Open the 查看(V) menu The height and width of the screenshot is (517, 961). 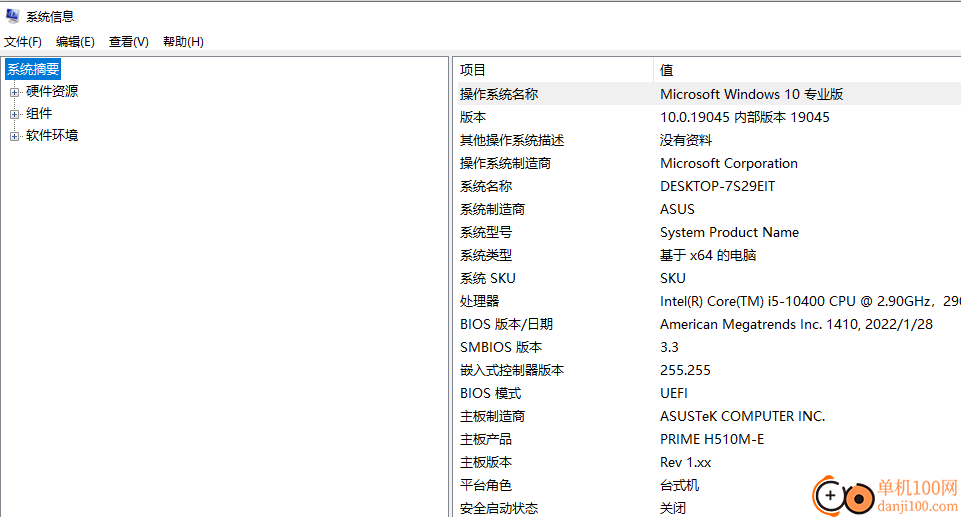click(x=129, y=42)
